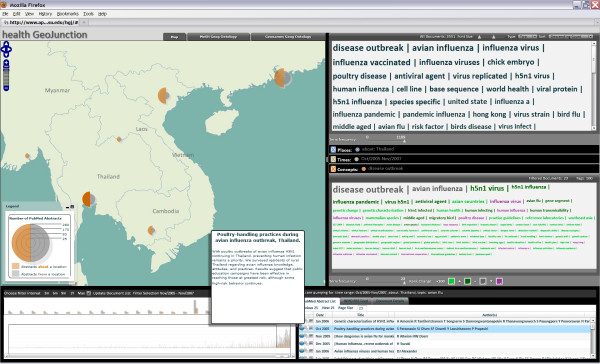Image resolution: width=600 pixels, height=364 pixels.
Task: Click the orange dot beside disease outbreak concept
Action: pos(364,169)
